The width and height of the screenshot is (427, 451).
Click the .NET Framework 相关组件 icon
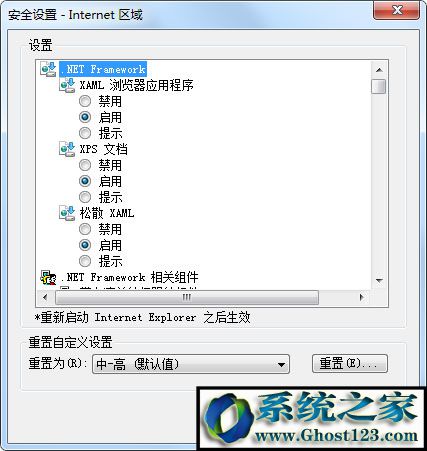pyautogui.click(x=48, y=277)
